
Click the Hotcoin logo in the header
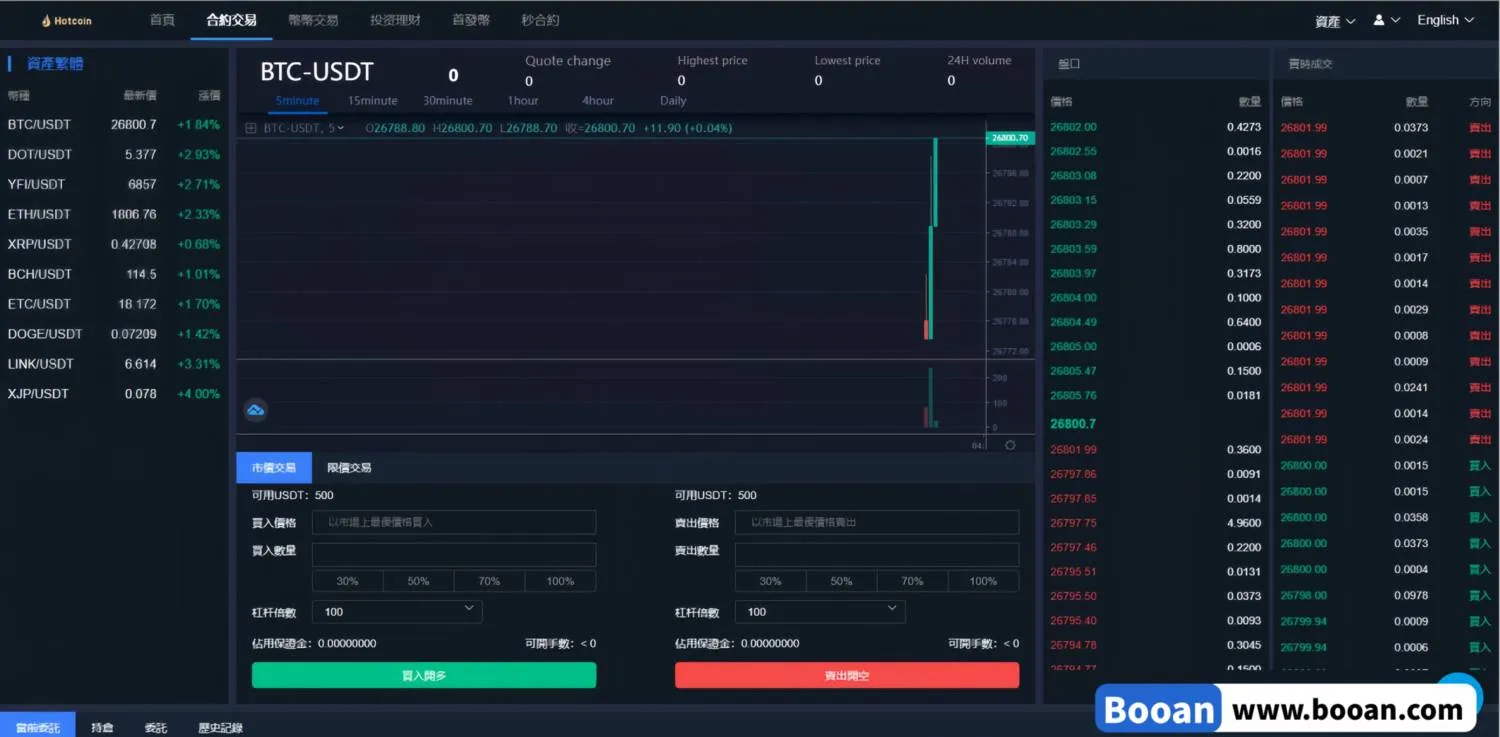[x=67, y=21]
